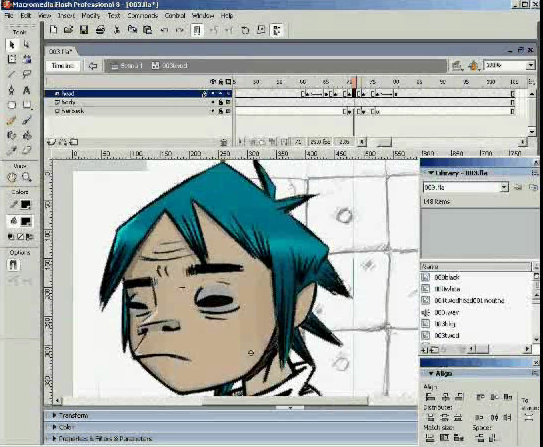
Task: Select the Pen tool
Action: coord(12,90)
